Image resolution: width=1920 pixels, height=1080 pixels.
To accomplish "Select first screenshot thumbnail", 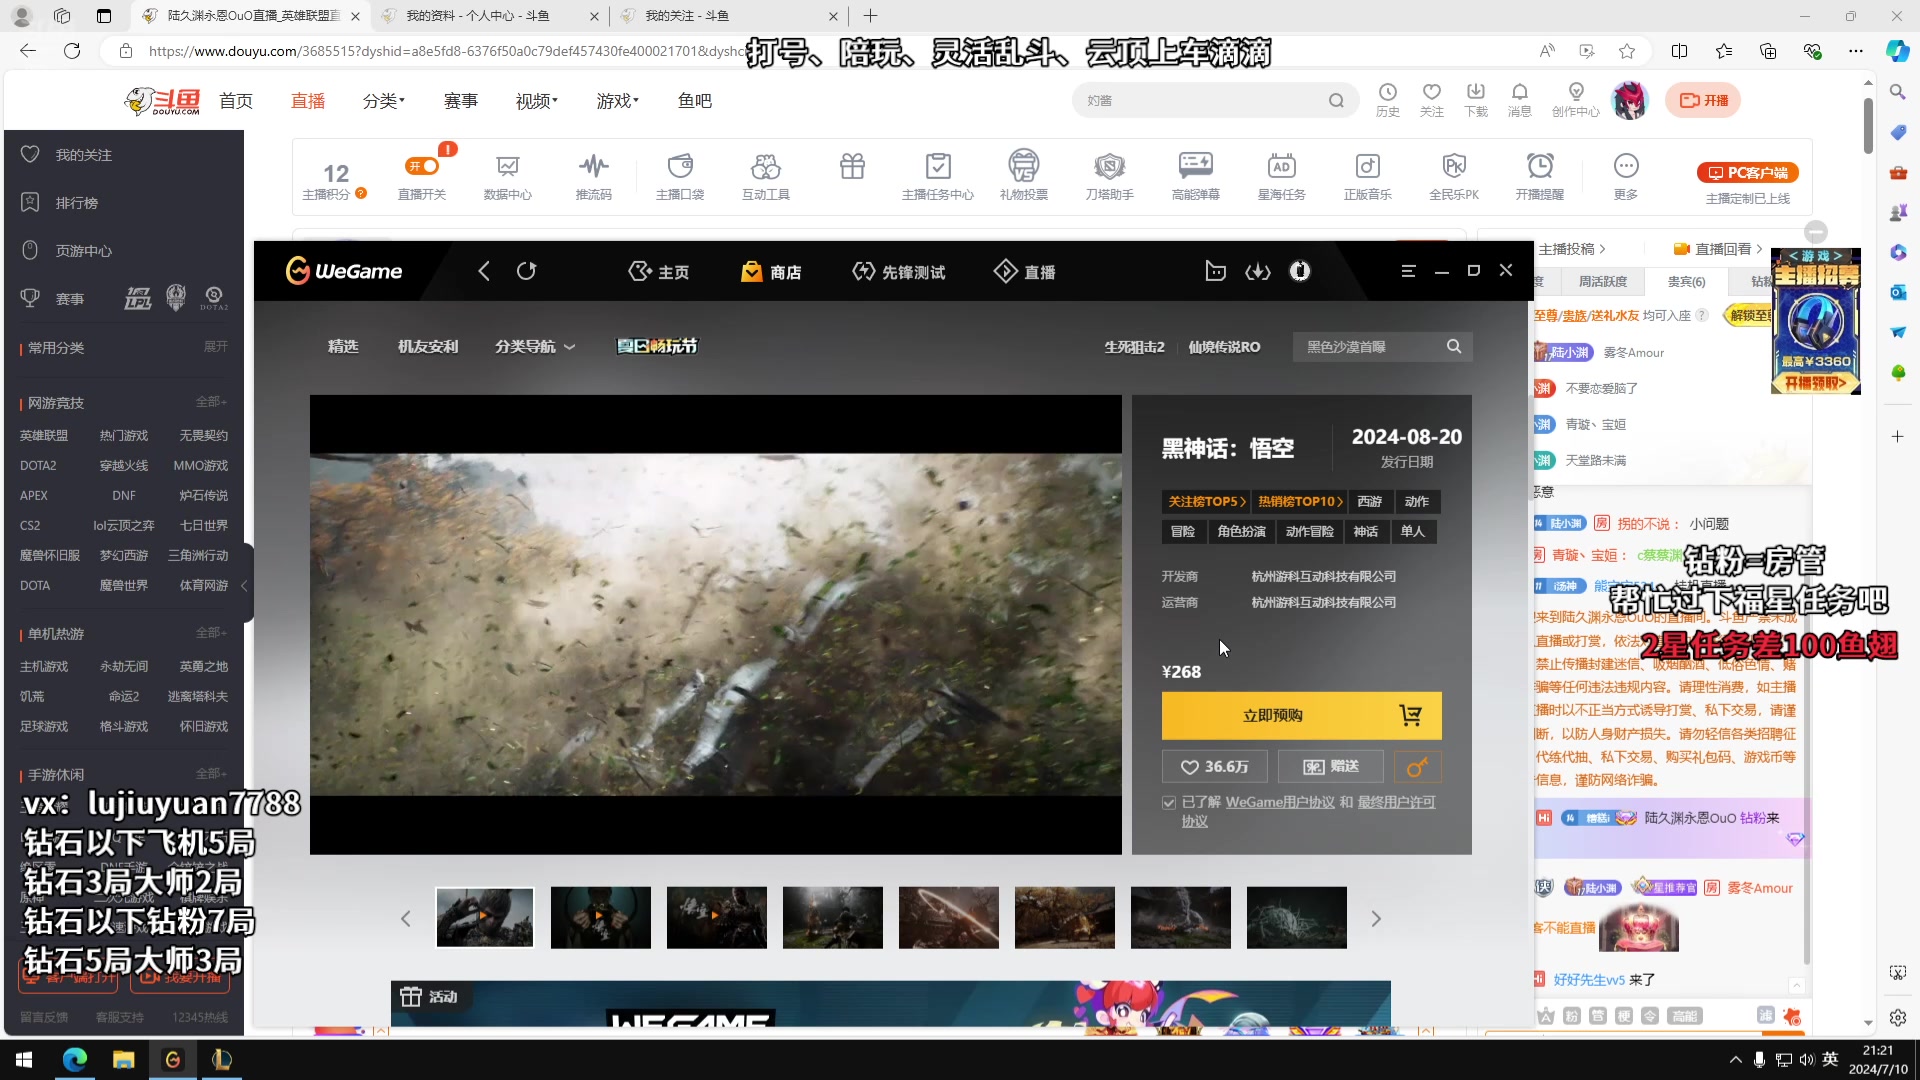I will [485, 918].
